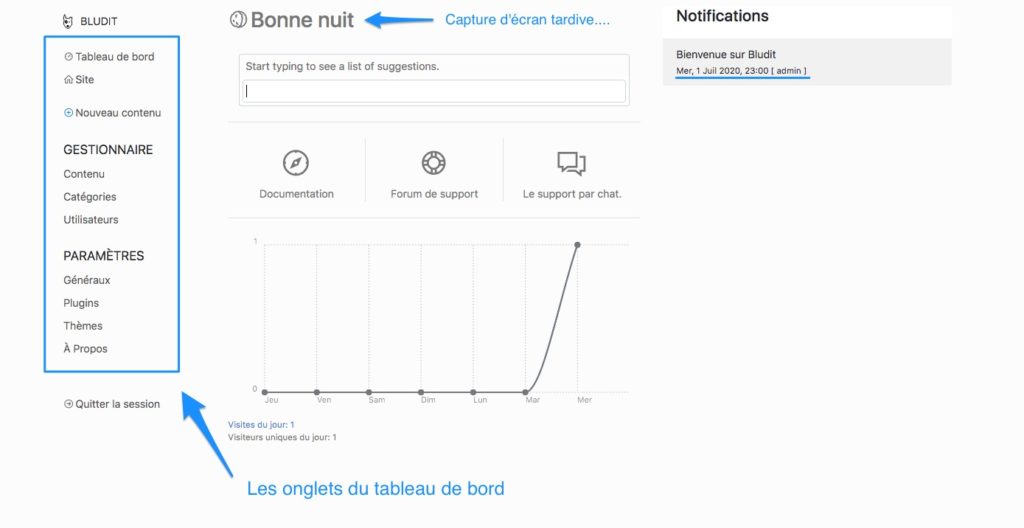The height and width of the screenshot is (528, 1024).
Task: Click the support par chat bubbles icon
Action: (x=571, y=163)
